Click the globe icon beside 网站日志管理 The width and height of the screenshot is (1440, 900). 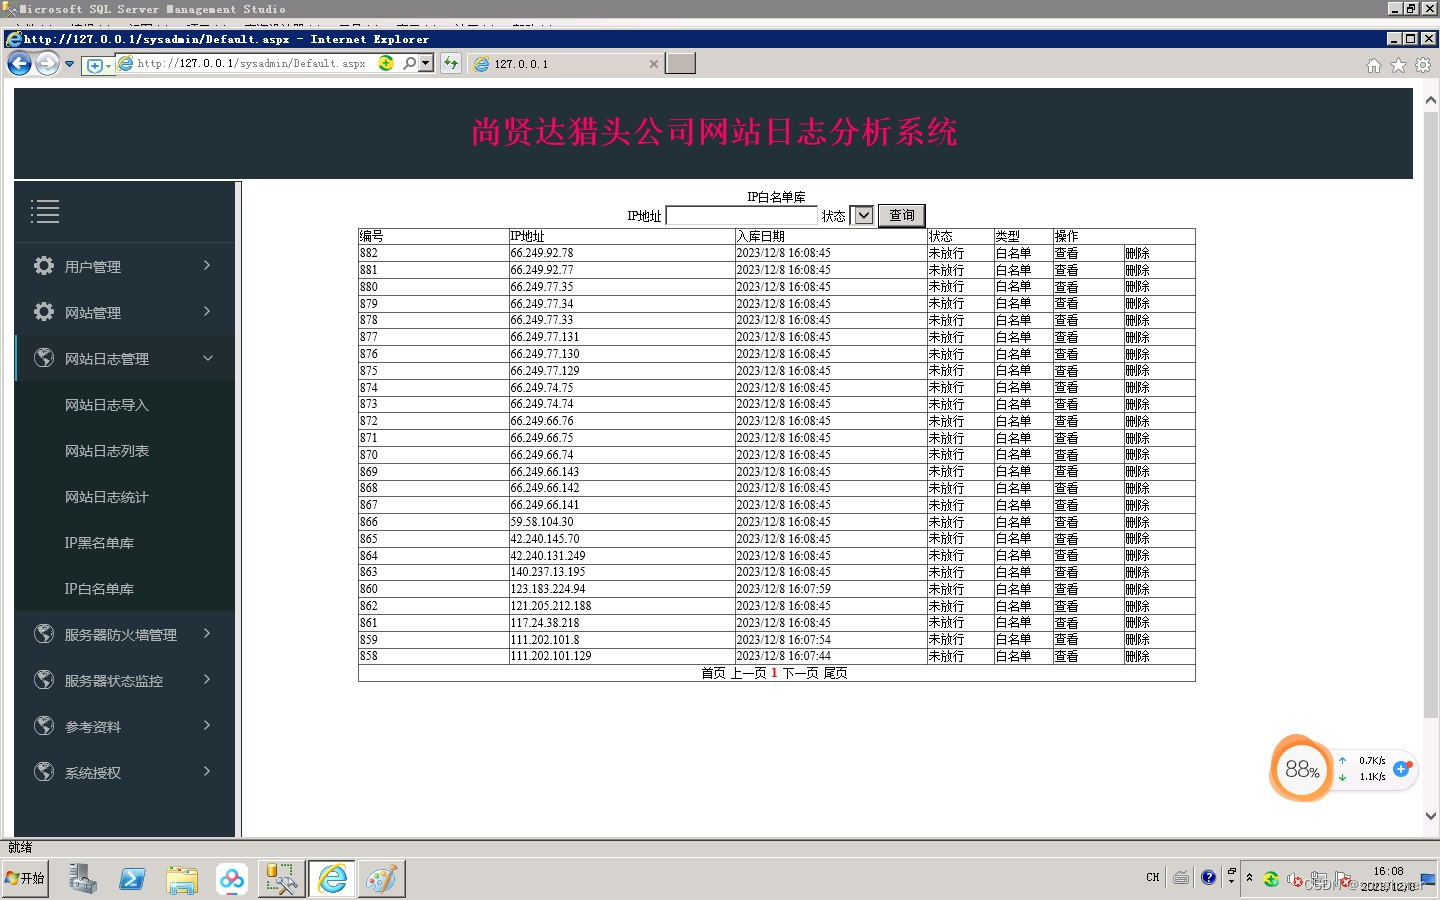[x=44, y=358]
